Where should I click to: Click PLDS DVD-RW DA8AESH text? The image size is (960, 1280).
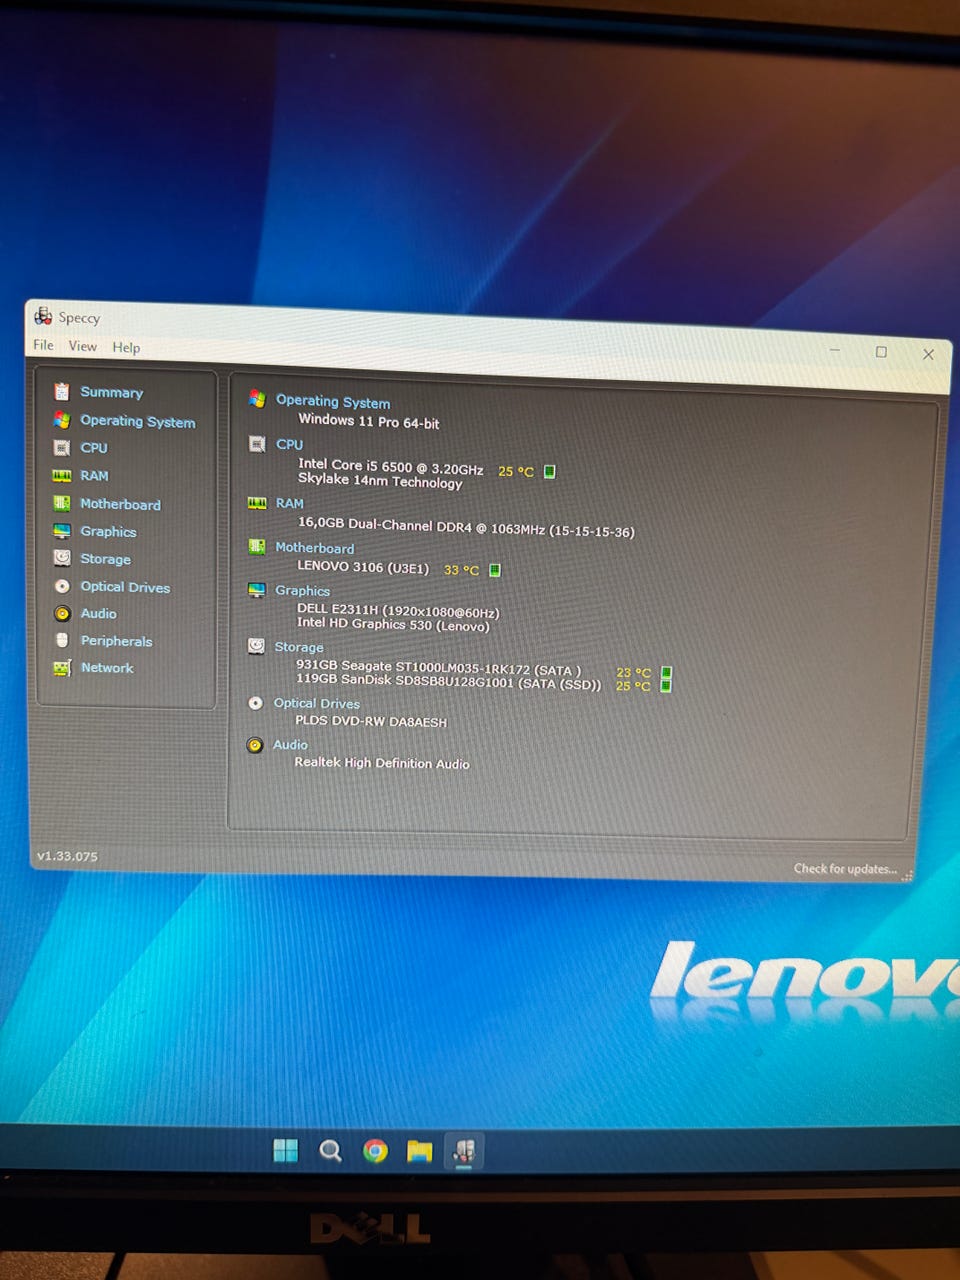tap(371, 721)
